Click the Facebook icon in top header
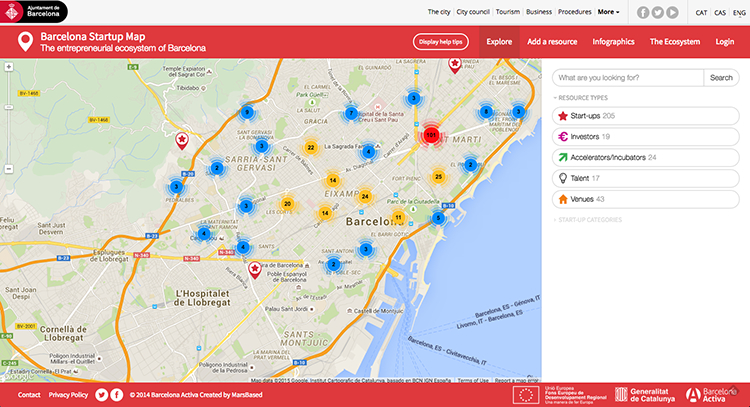 pyautogui.click(x=642, y=12)
